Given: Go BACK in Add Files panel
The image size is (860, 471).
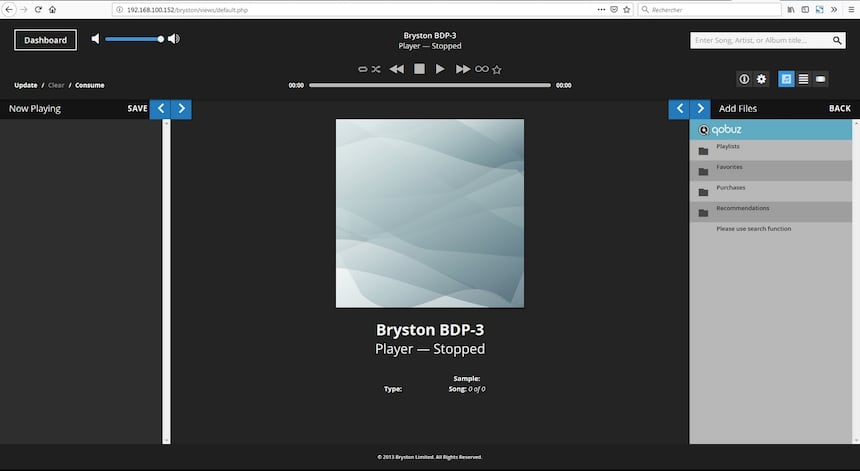Looking at the screenshot, I should (840, 109).
